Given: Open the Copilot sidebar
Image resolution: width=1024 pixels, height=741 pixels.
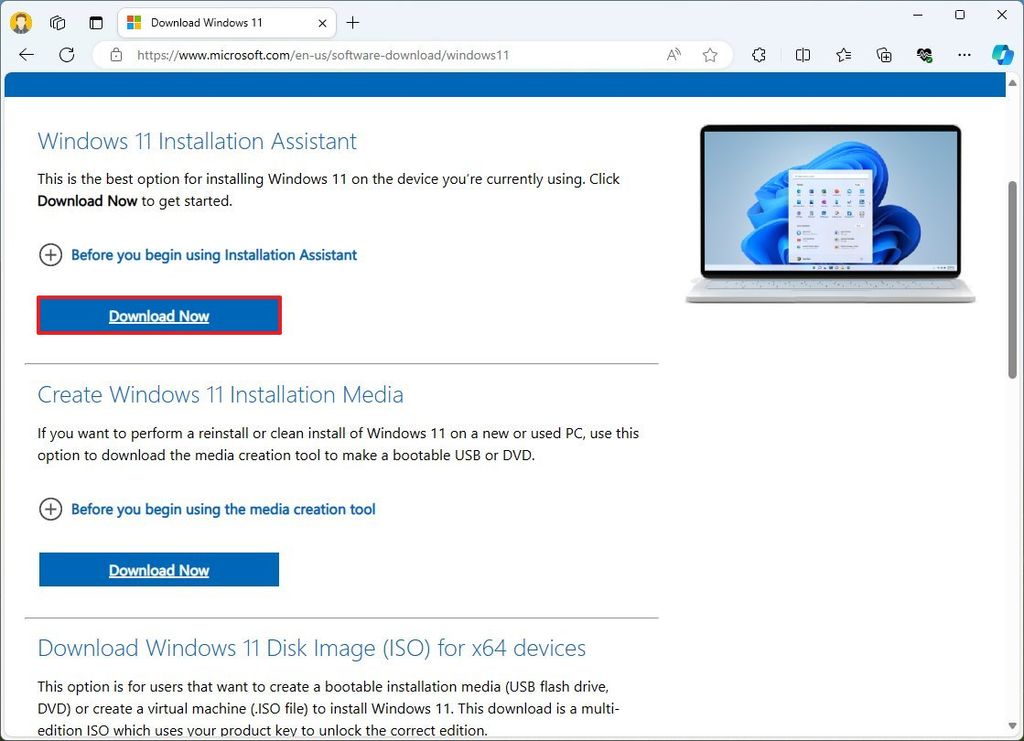Looking at the screenshot, I should tap(1003, 55).
